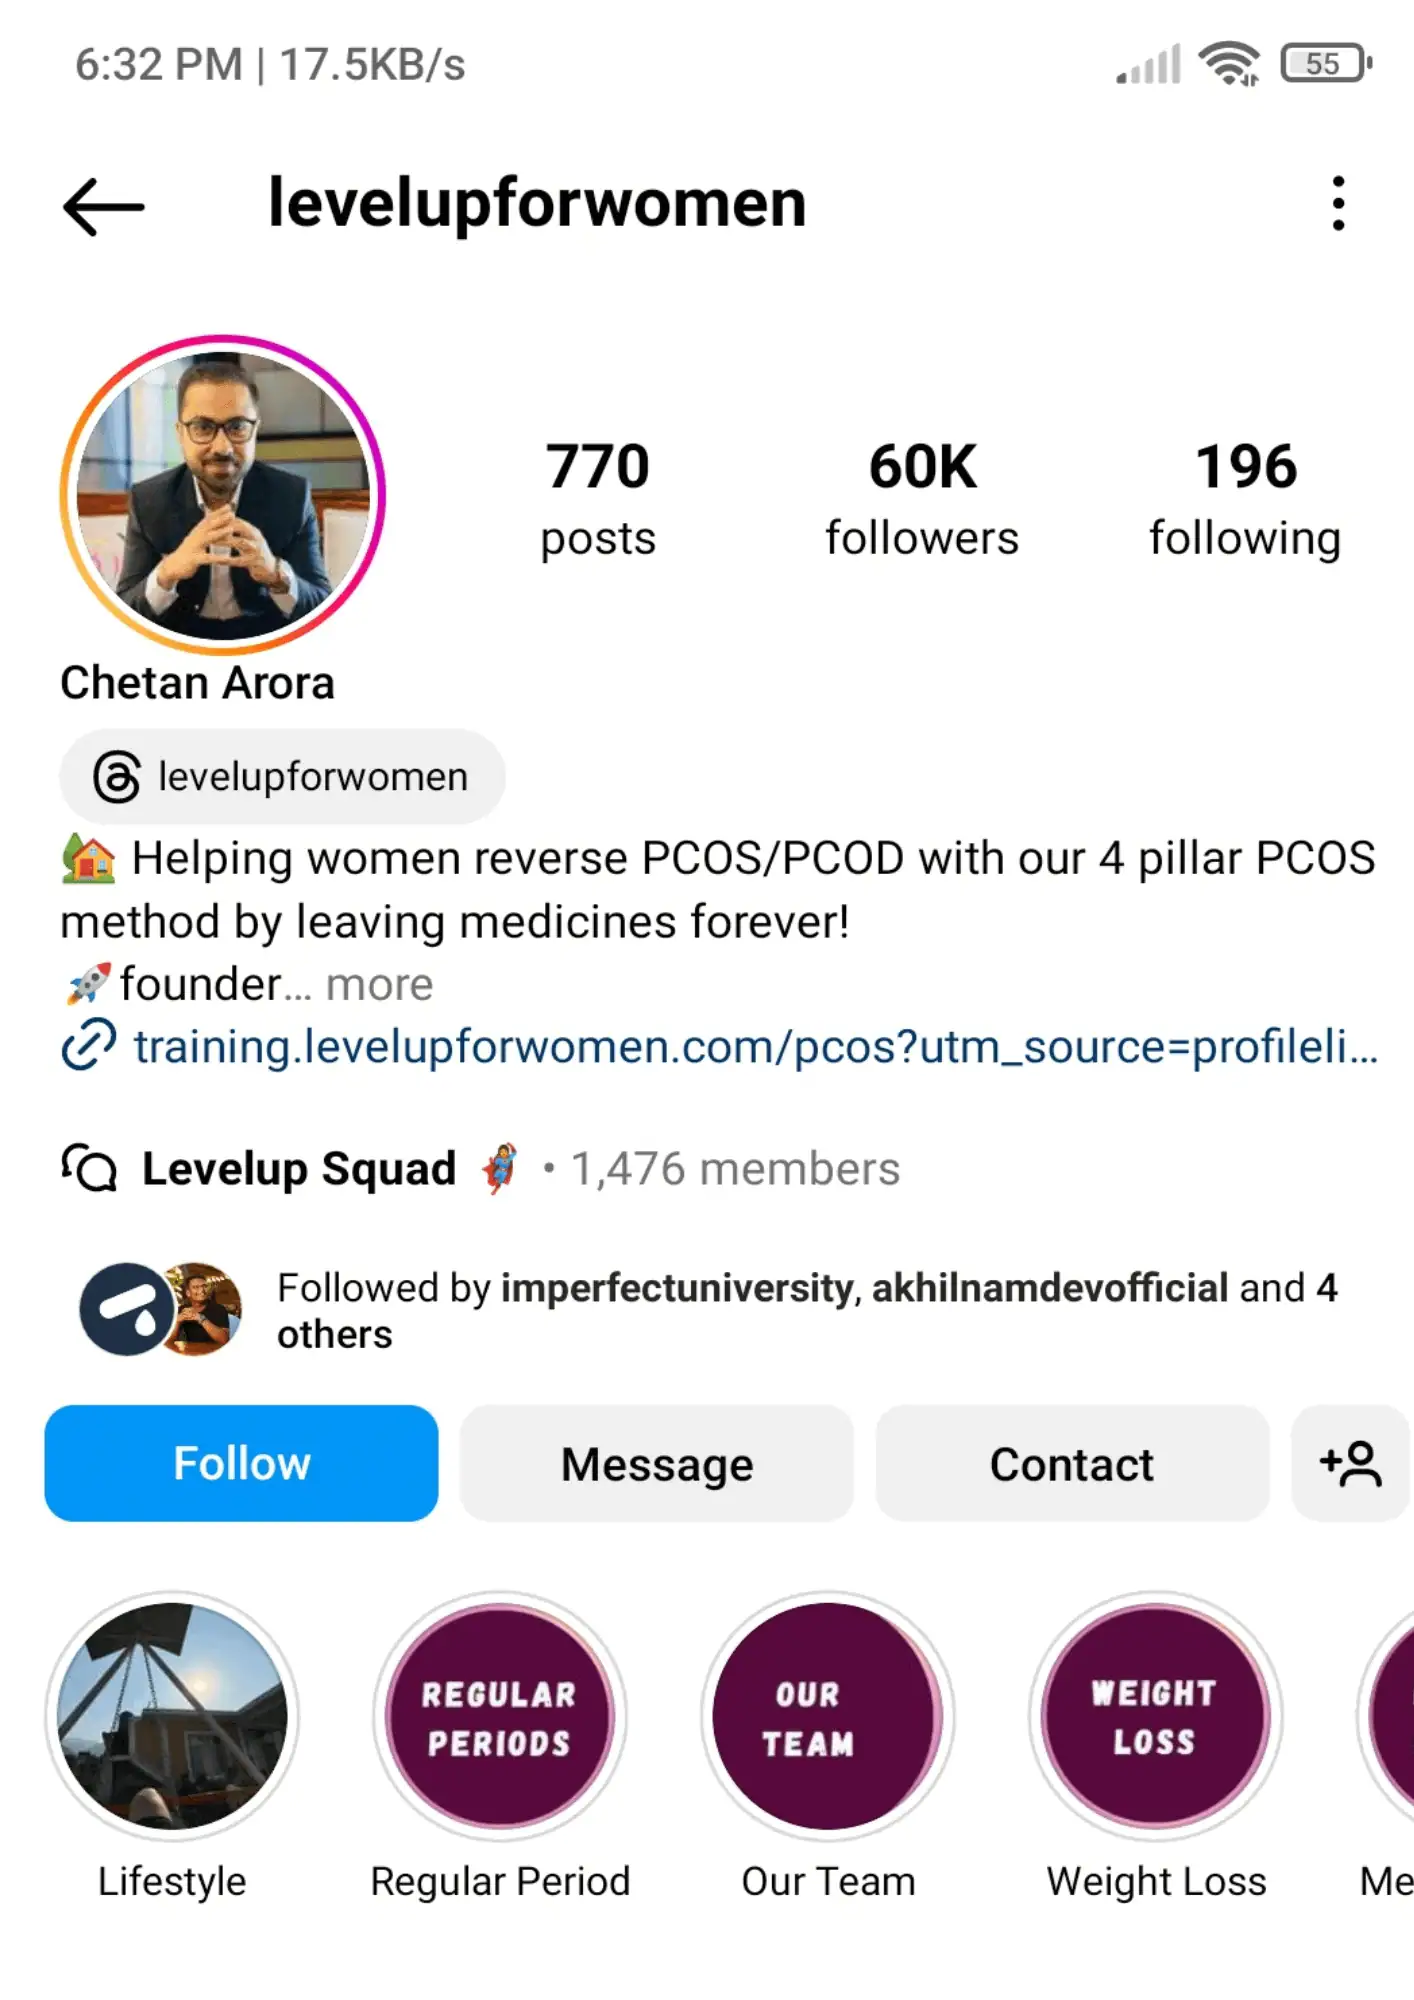Image resolution: width=1414 pixels, height=2000 pixels.
Task: Tap the Levelup Squad channel chat icon
Action: pos(89,1167)
